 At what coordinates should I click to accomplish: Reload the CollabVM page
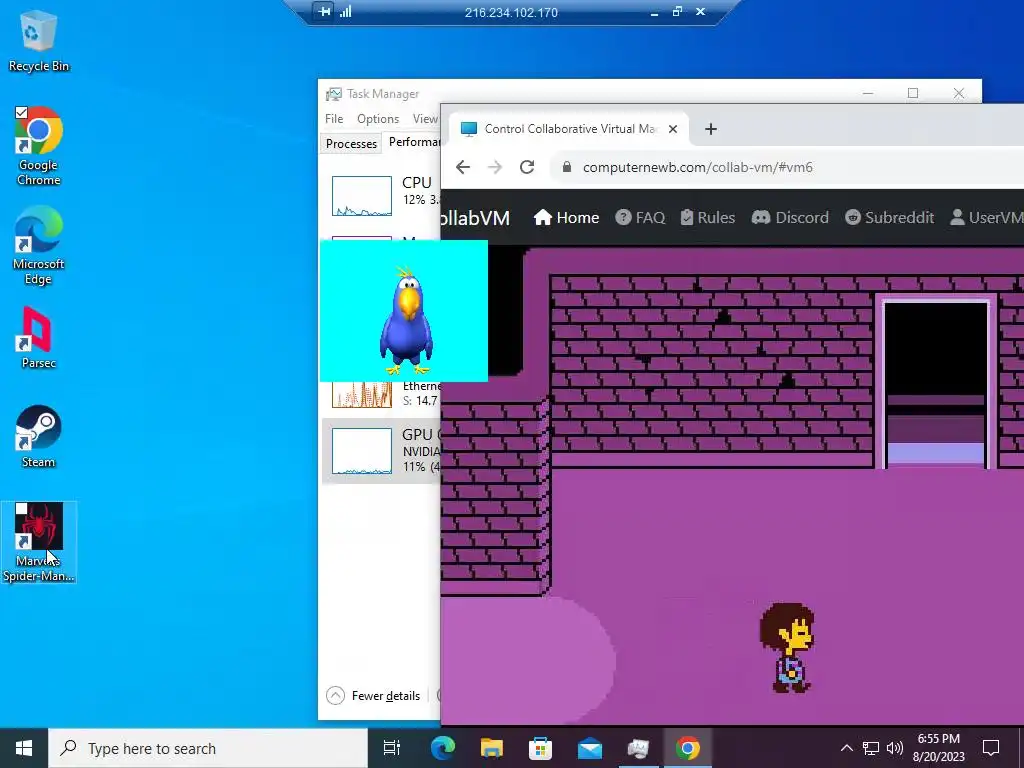[527, 167]
